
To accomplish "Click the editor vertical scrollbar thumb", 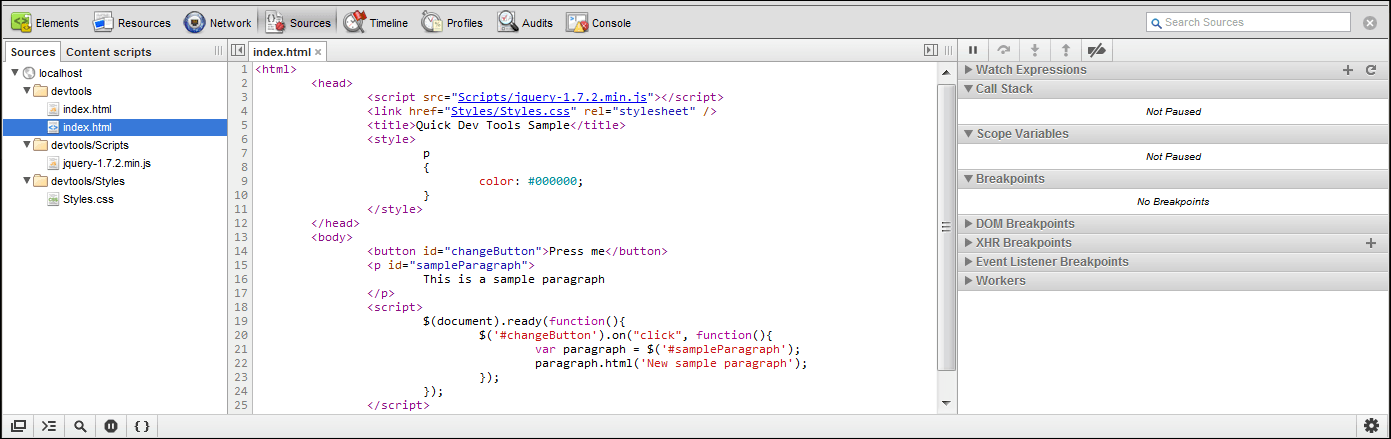I will pos(946,227).
